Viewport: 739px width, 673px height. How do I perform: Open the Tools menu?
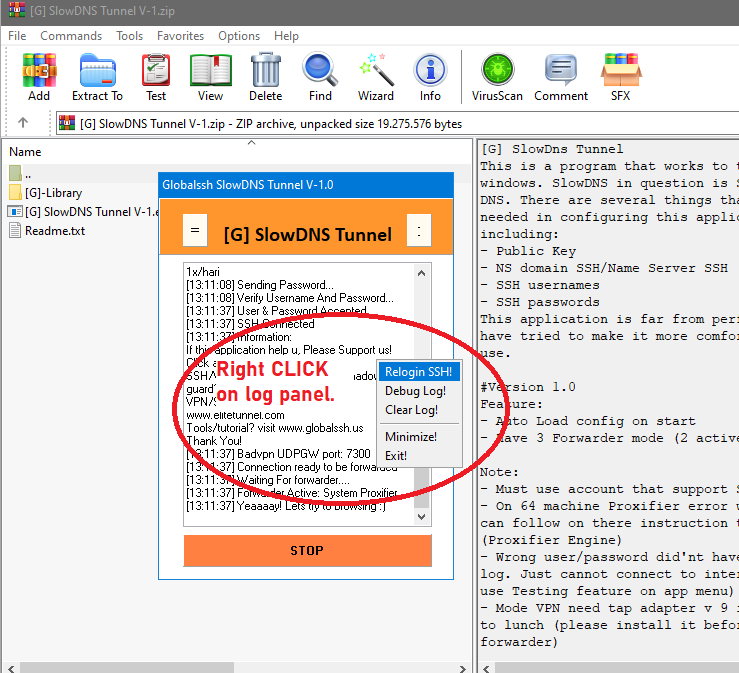pos(129,36)
